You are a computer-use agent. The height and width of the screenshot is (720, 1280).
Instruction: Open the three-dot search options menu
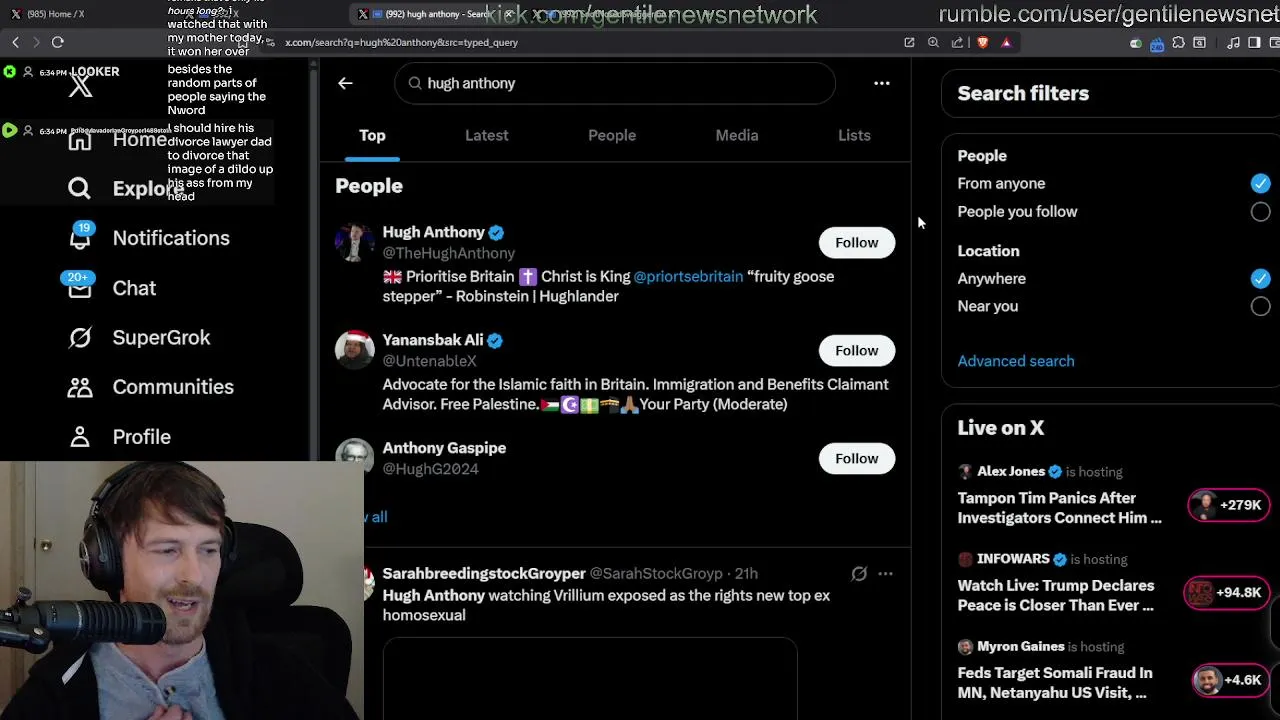coord(881,83)
